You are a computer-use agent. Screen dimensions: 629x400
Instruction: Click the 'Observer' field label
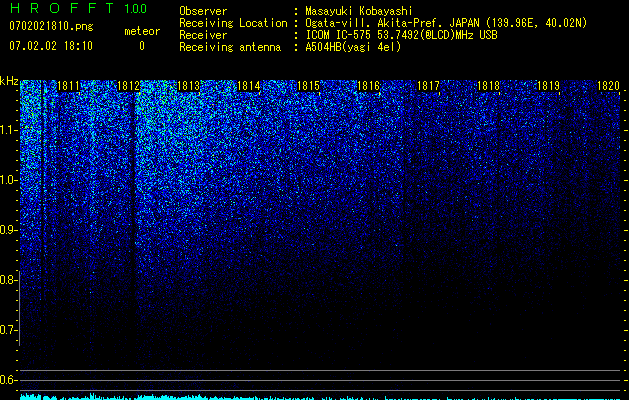click(x=203, y=11)
